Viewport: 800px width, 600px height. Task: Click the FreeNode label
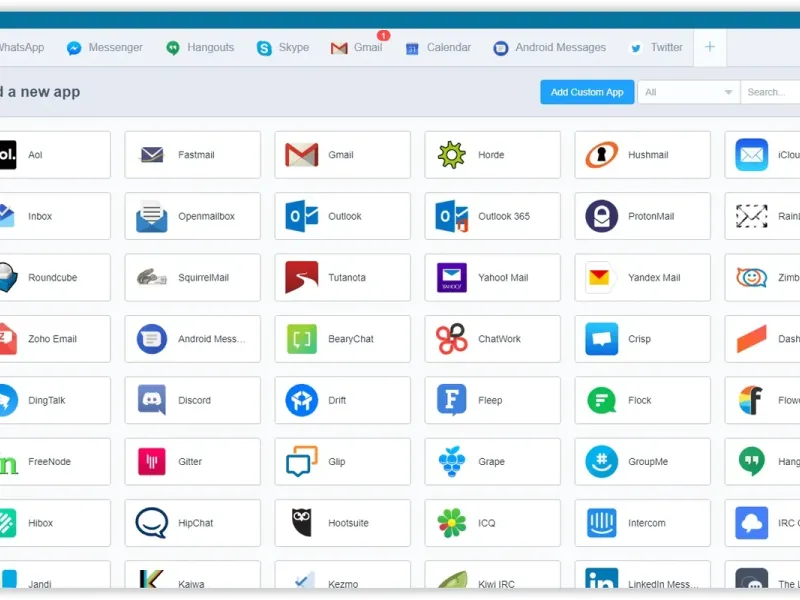(x=49, y=462)
